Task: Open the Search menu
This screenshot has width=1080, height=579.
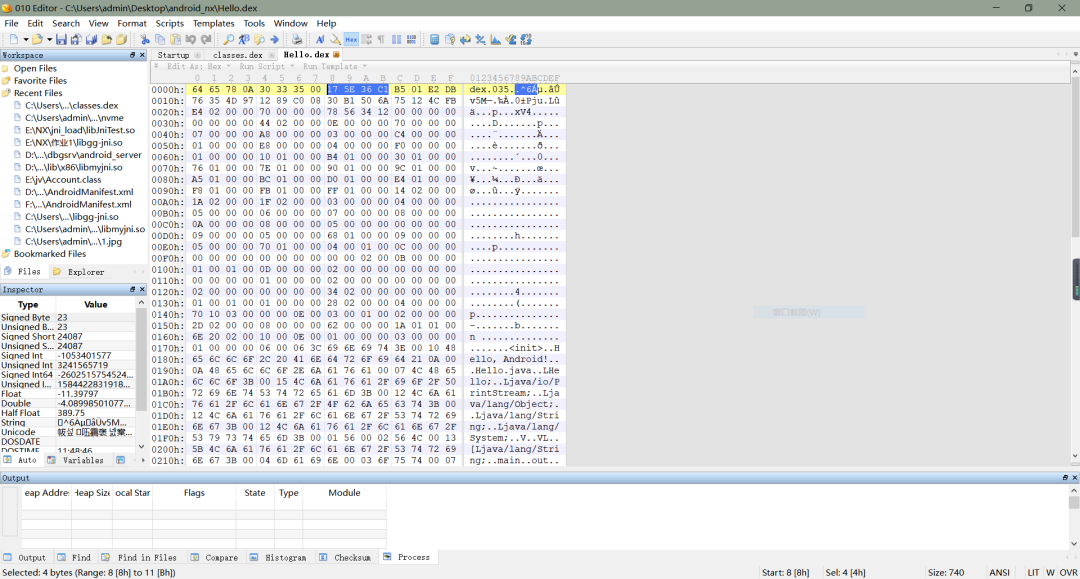Action: coord(66,23)
